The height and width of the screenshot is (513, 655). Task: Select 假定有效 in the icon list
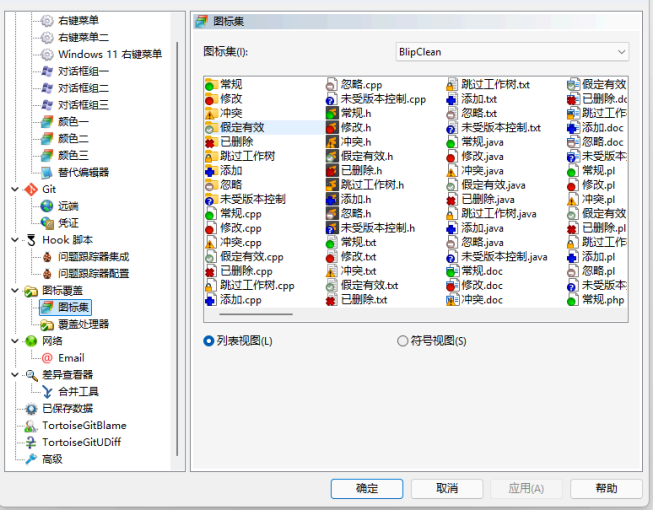tap(243, 128)
